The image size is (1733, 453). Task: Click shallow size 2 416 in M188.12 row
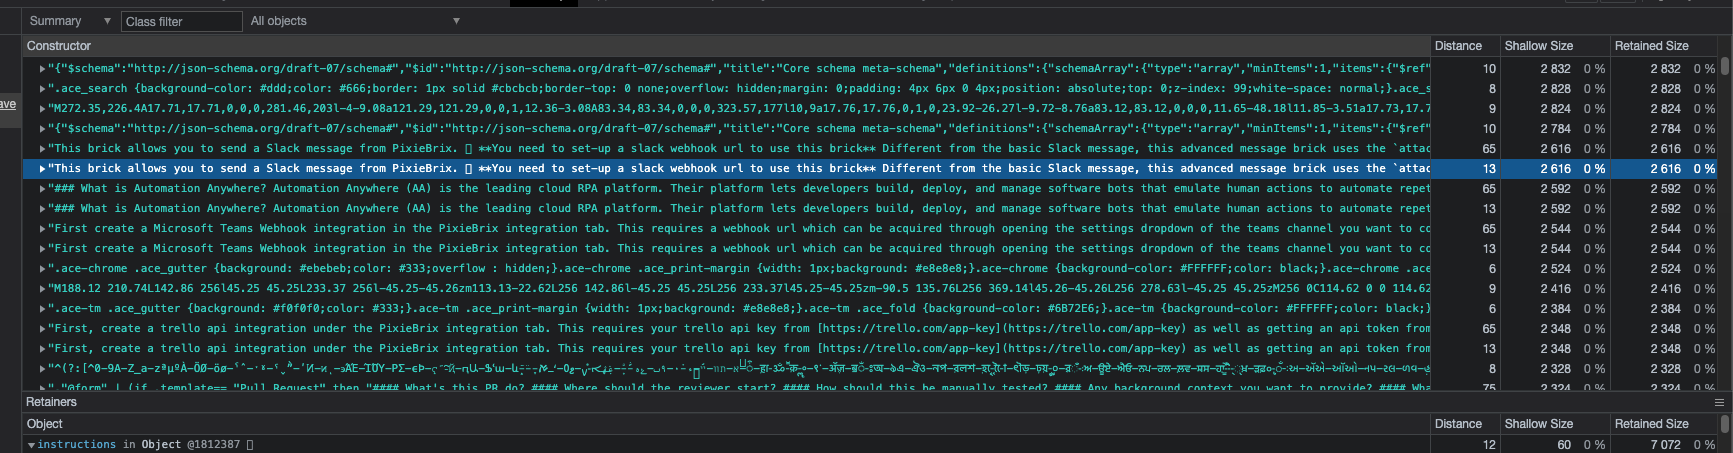tap(1555, 289)
